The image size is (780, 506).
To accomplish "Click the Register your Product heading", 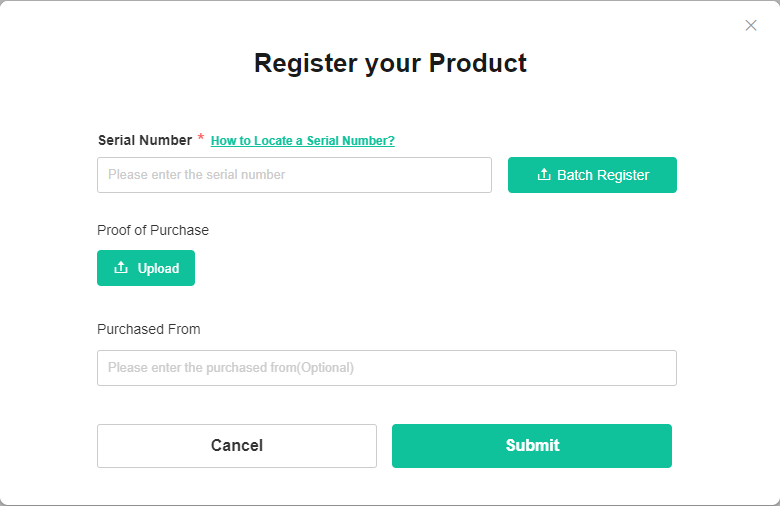I will pyautogui.click(x=390, y=63).
